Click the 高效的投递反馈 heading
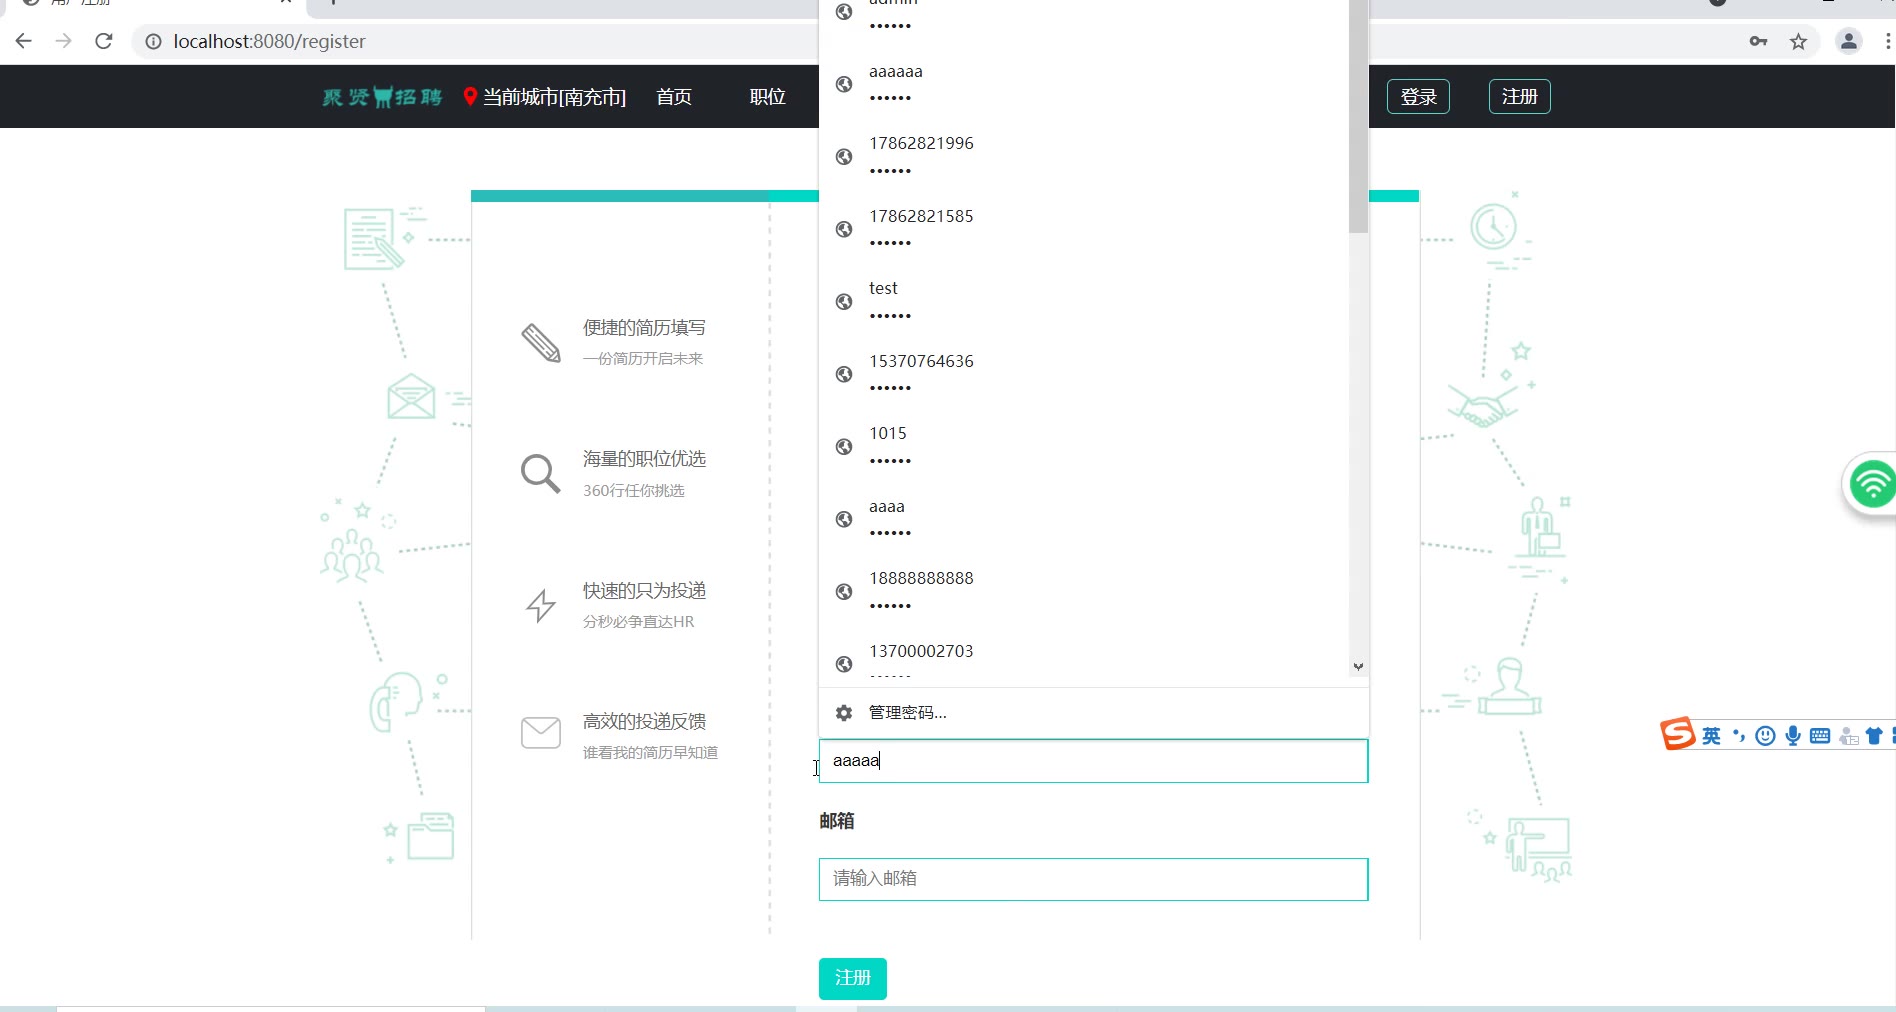Image resolution: width=1896 pixels, height=1012 pixels. (x=644, y=722)
